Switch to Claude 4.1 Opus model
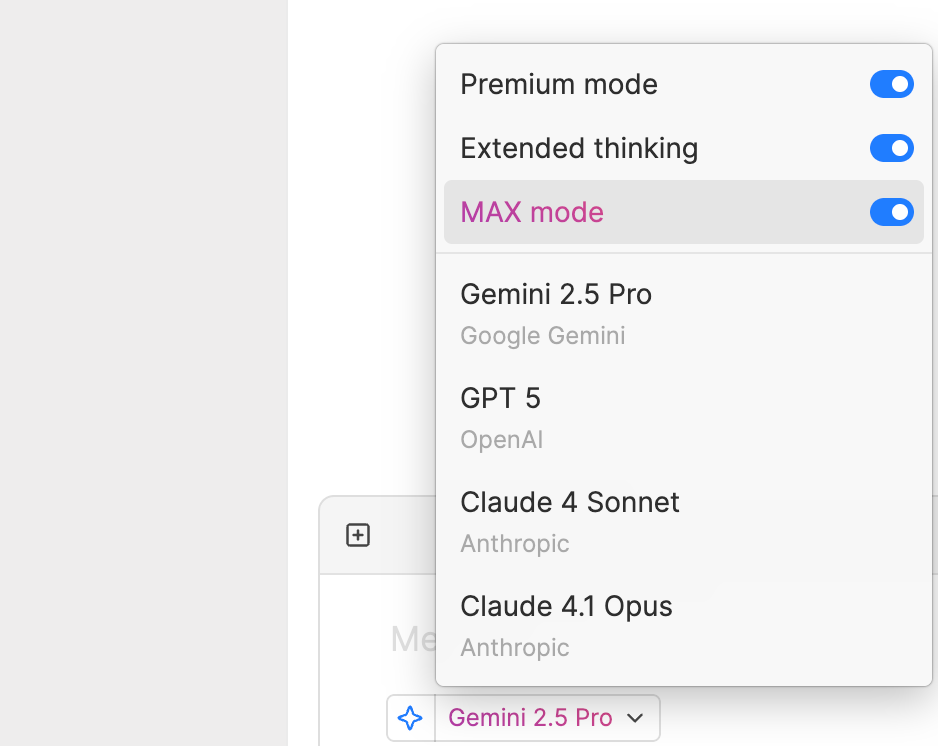 click(x=566, y=606)
